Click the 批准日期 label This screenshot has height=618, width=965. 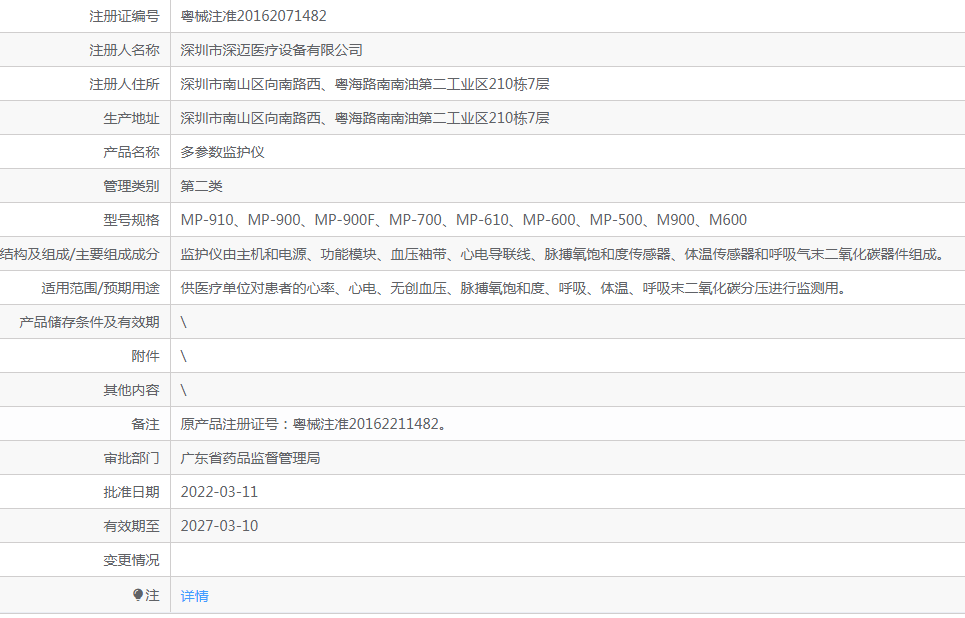[x=131, y=492]
